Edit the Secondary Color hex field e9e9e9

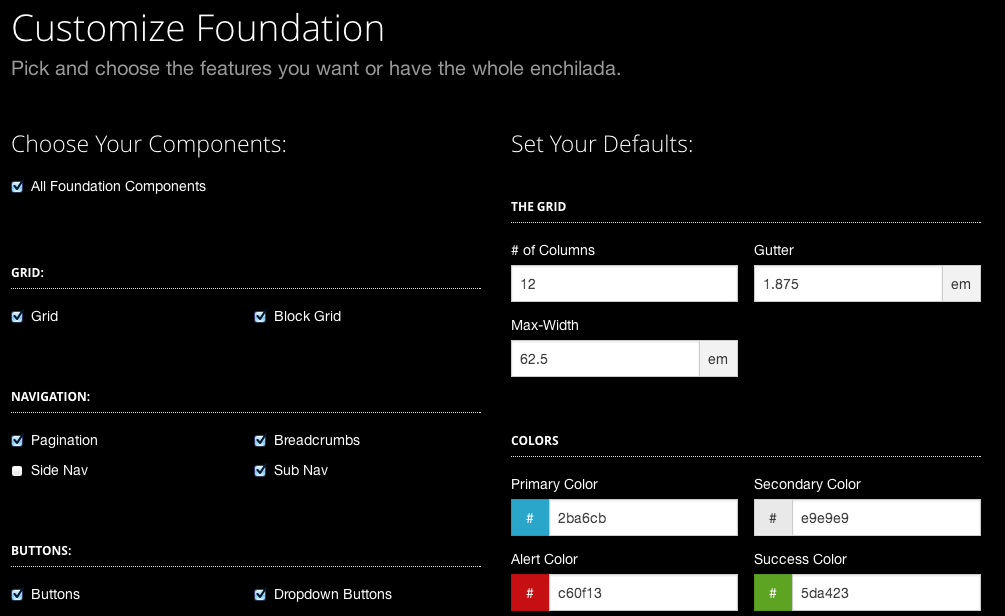[x=886, y=518]
